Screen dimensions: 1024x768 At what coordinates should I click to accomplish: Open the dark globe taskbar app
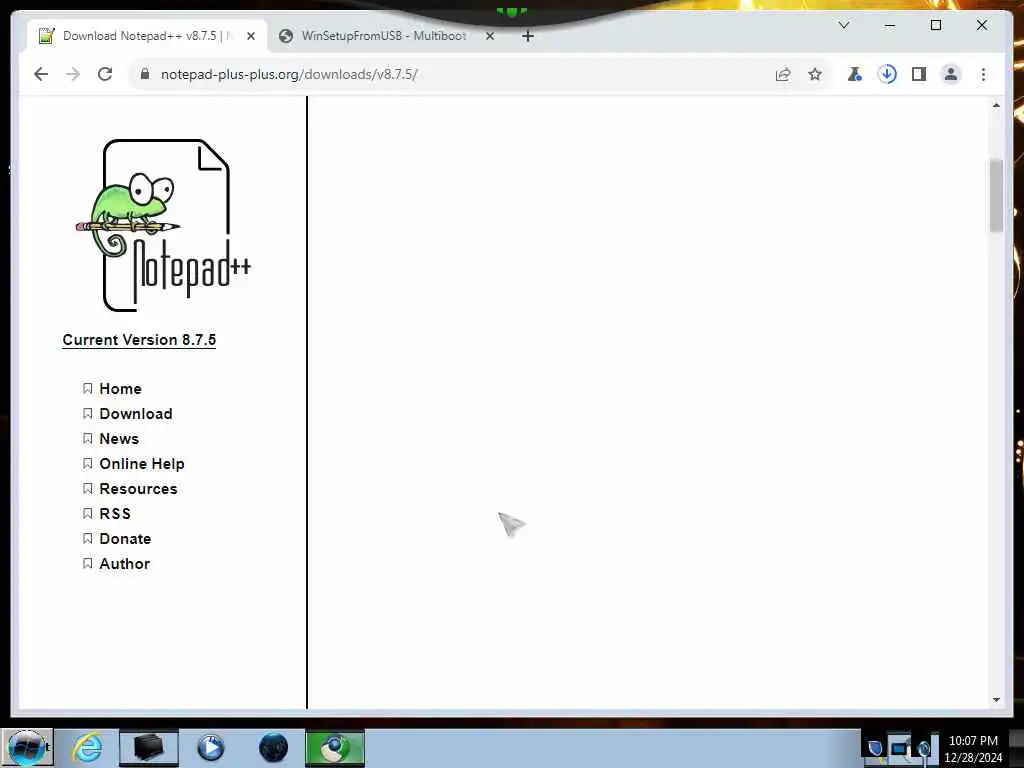tap(273, 748)
